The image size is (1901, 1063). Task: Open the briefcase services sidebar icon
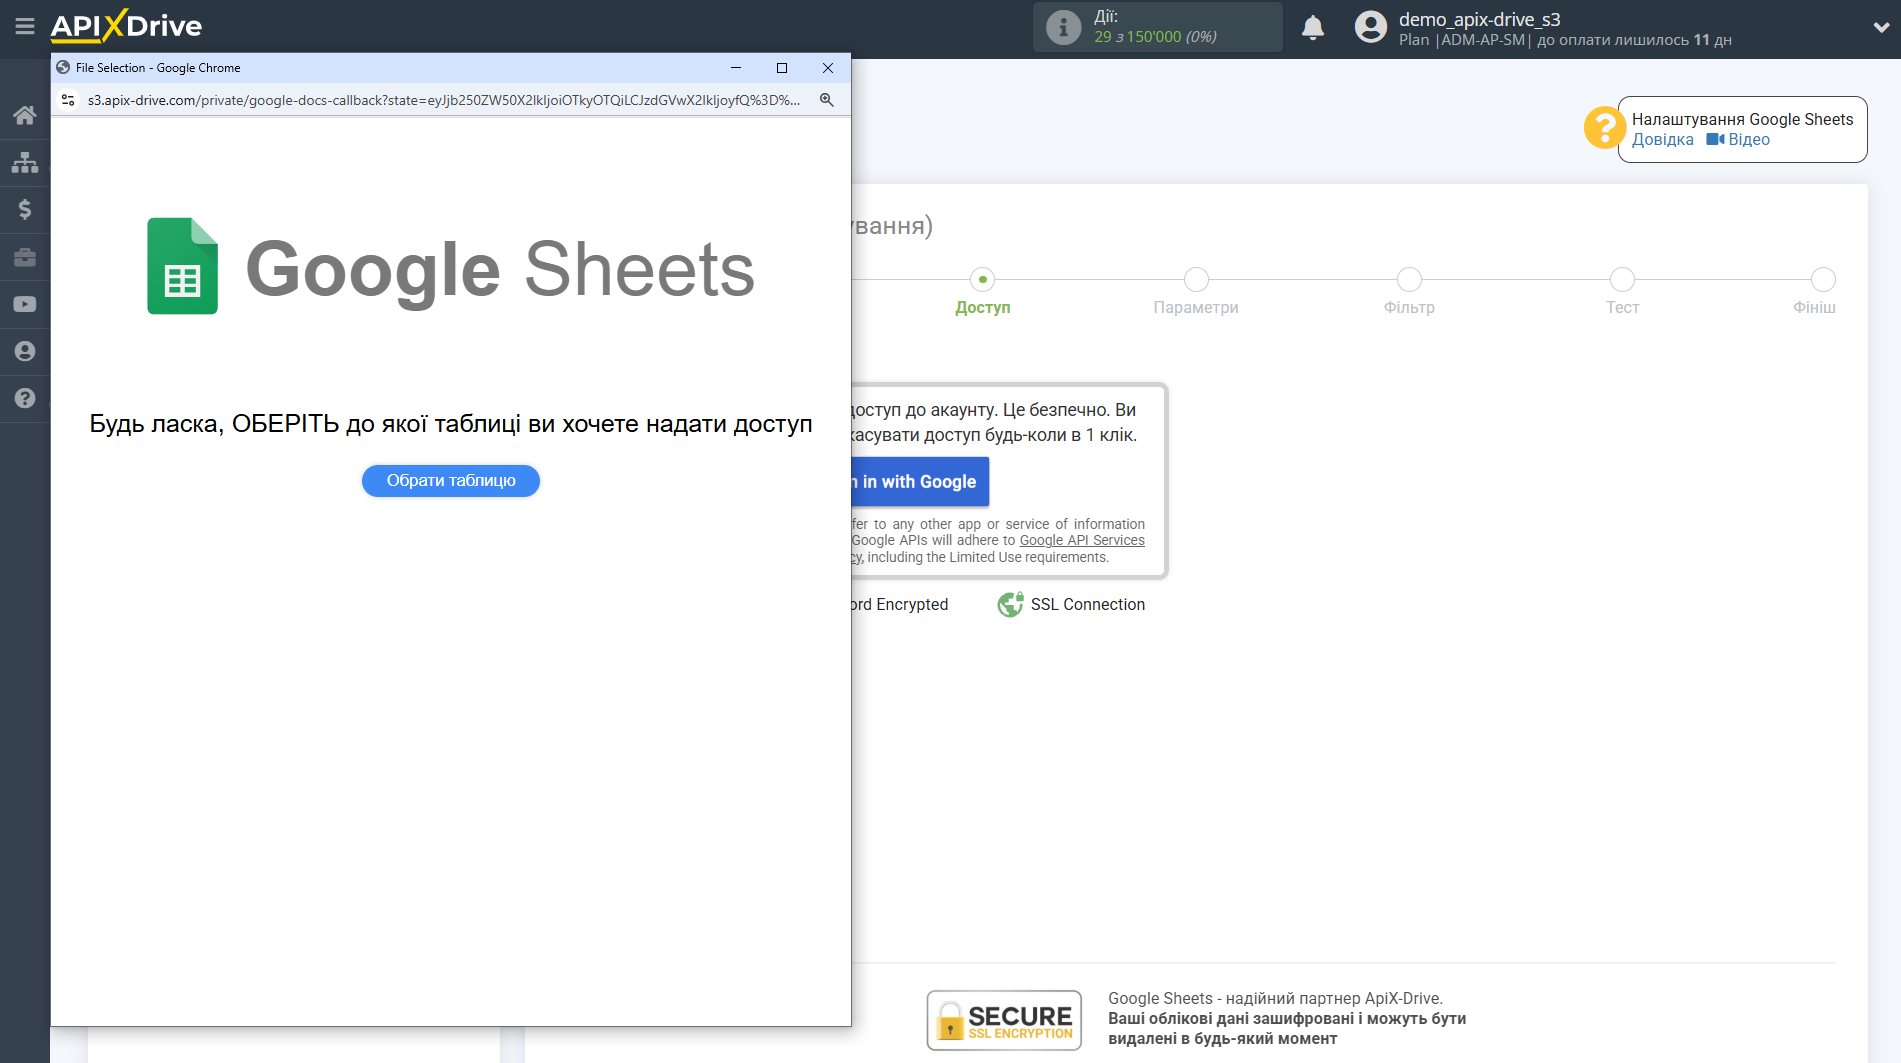click(25, 257)
